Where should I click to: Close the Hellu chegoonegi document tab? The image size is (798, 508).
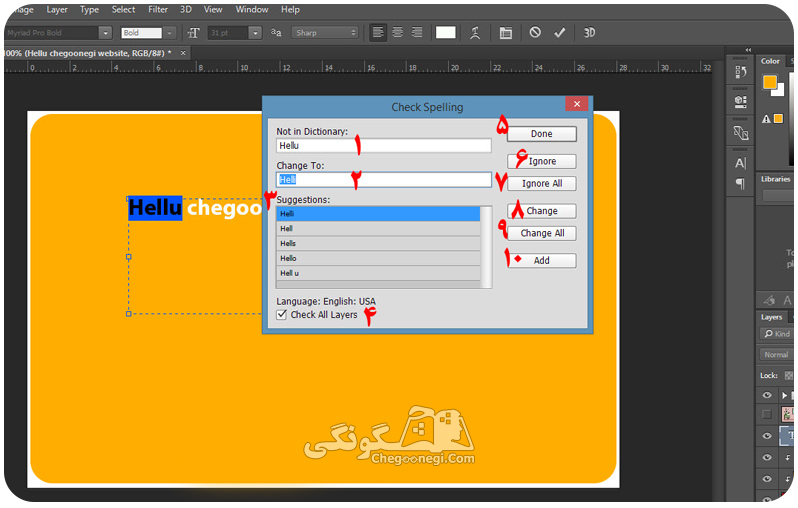(x=183, y=53)
